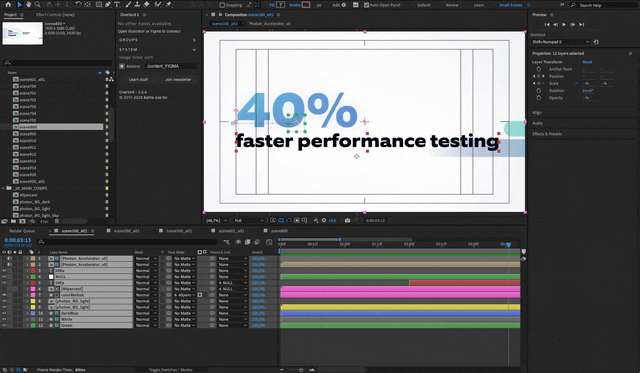The width and height of the screenshot is (640, 373).
Task: Open the show channel color management icon
Action: (x=316, y=220)
